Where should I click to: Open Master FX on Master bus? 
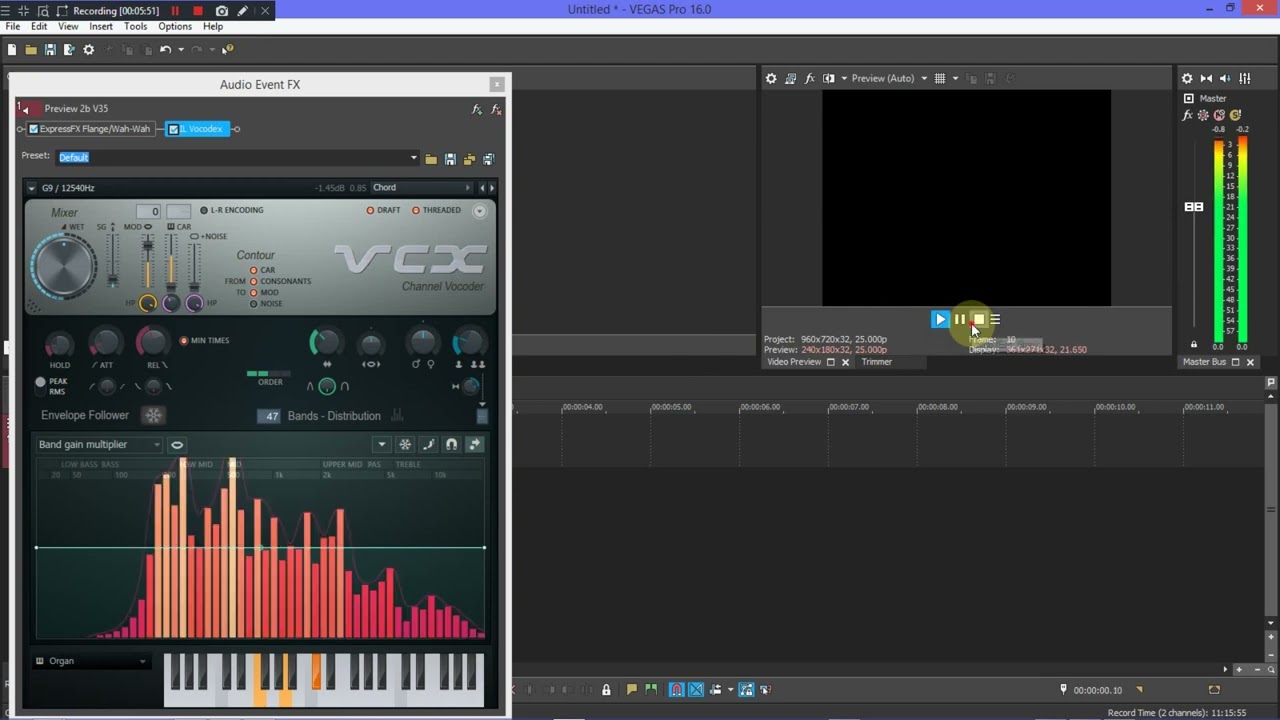click(1187, 115)
